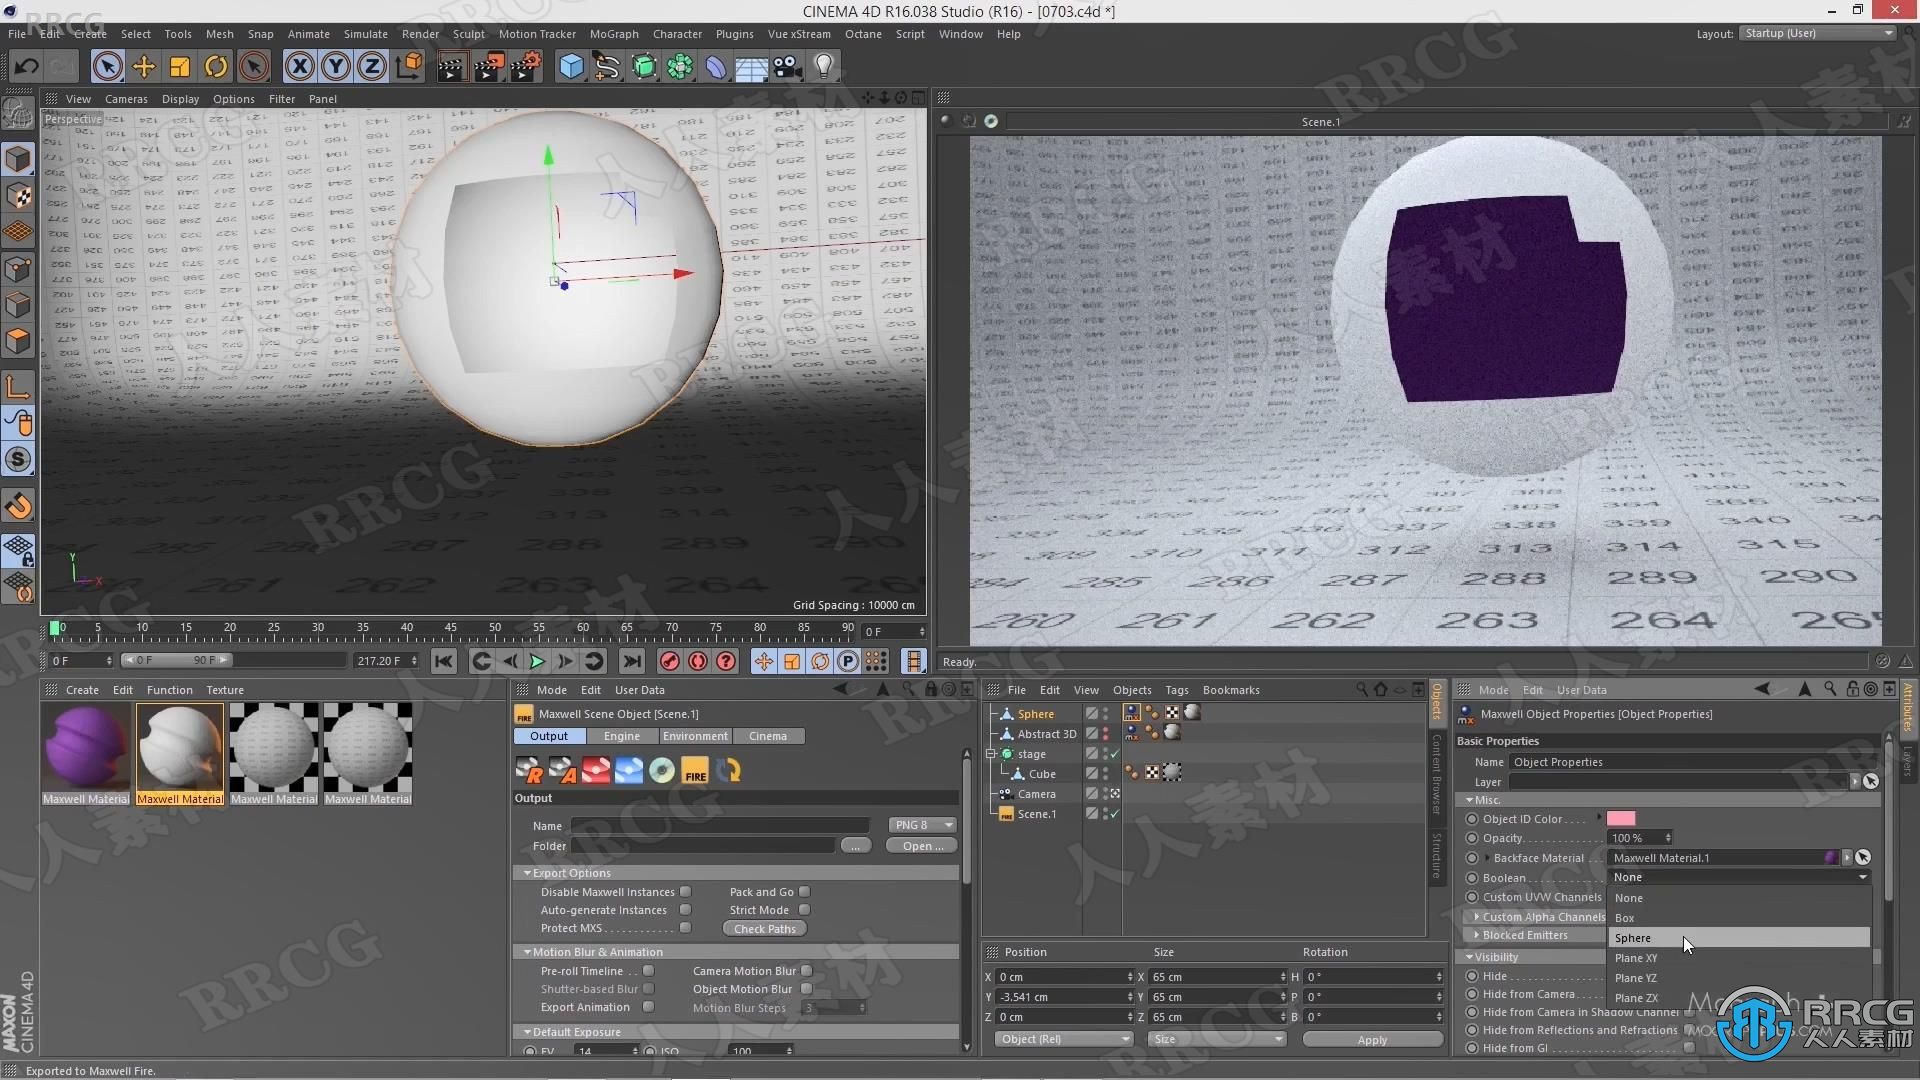Screen dimensions: 1920x1080
Task: Enable Disable Maxwell Instances checkbox
Action: [685, 892]
